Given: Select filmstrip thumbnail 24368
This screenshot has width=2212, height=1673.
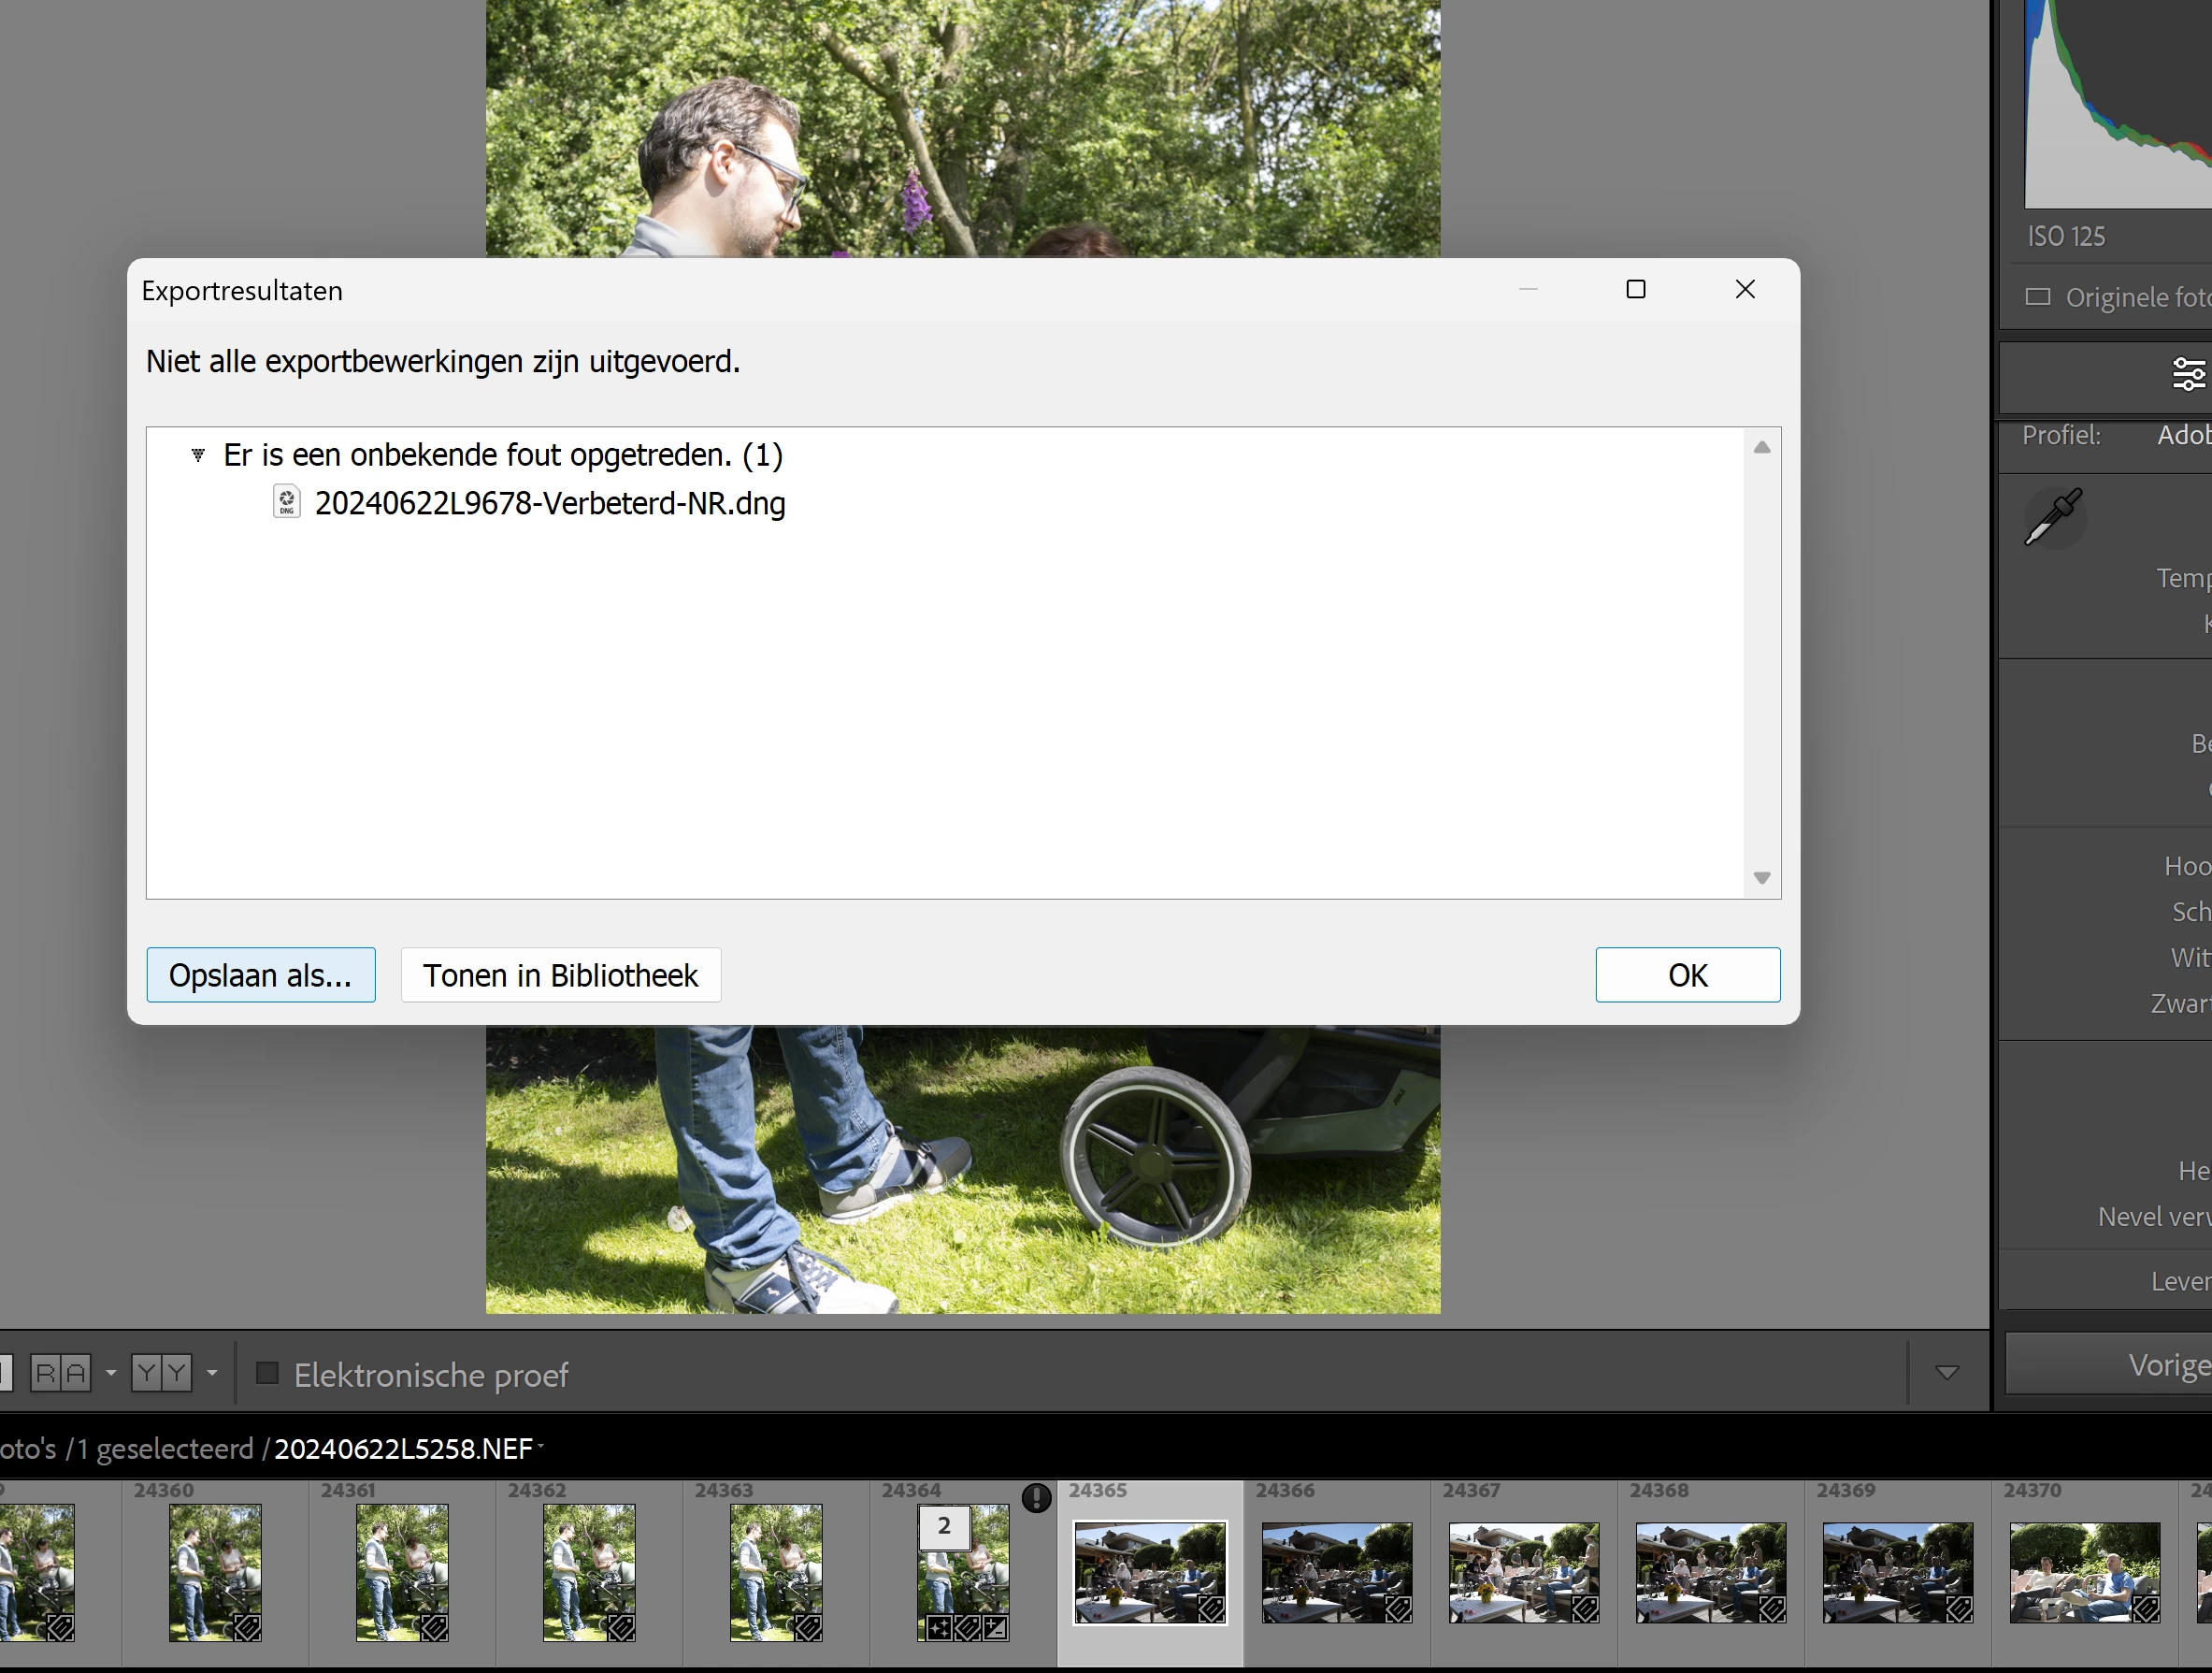Looking at the screenshot, I should tap(1710, 1571).
